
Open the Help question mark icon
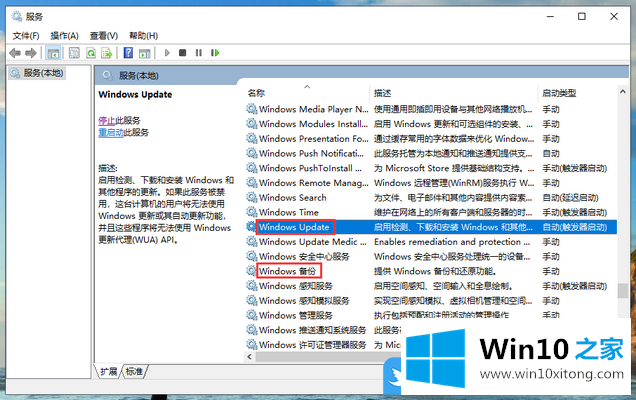pyautogui.click(x=128, y=53)
